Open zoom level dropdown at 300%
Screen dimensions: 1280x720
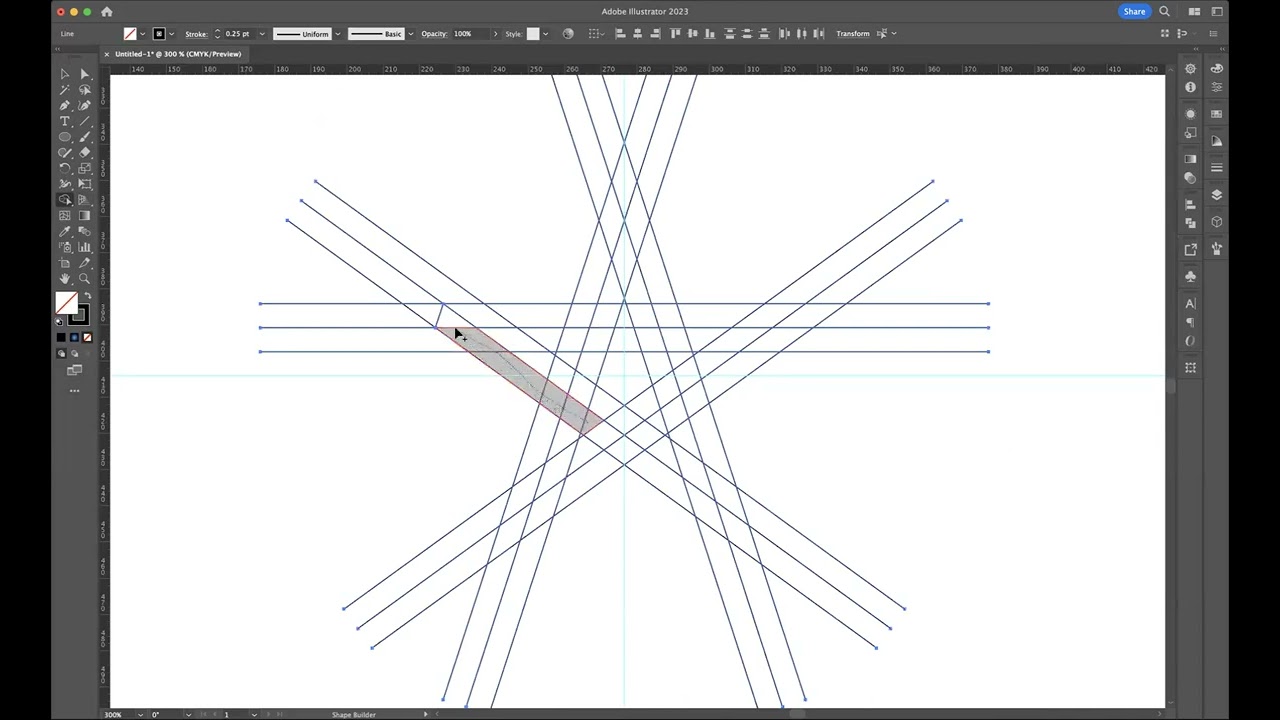click(139, 714)
